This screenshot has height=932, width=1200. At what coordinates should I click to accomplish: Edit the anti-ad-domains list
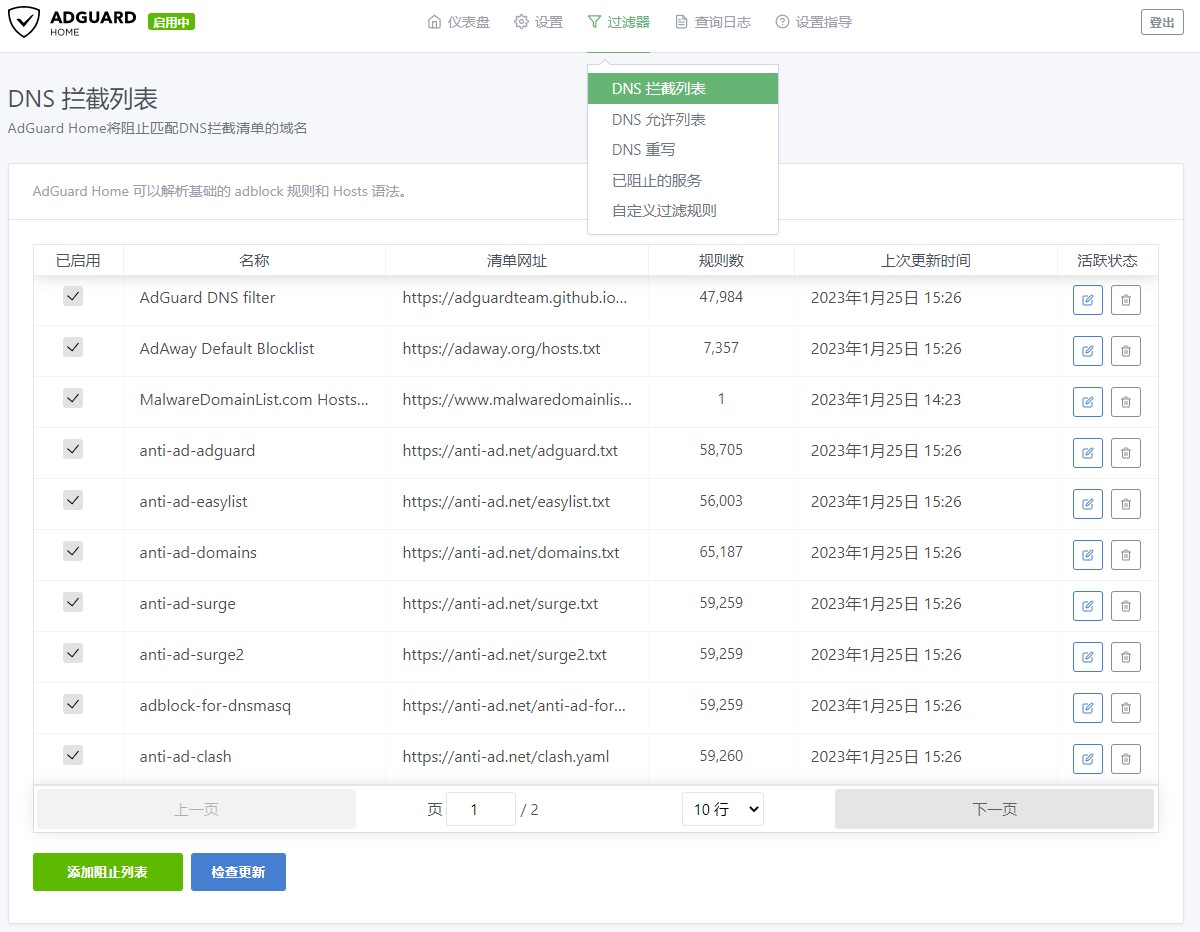pyautogui.click(x=1088, y=555)
